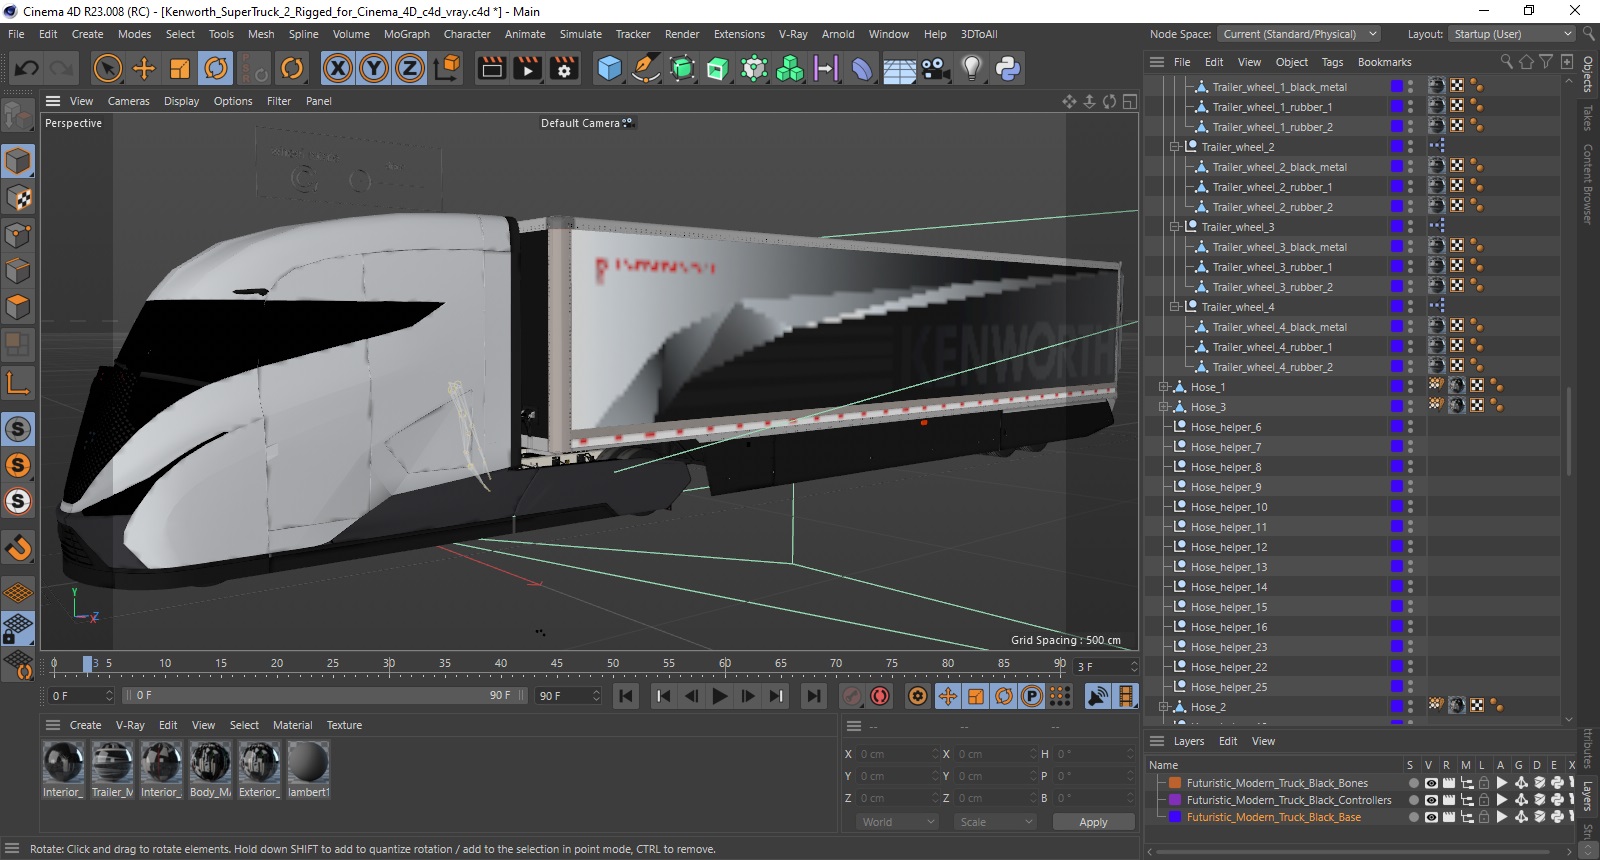Open the Python script icon
Viewport: 1600px width, 860px height.
click(x=1008, y=68)
